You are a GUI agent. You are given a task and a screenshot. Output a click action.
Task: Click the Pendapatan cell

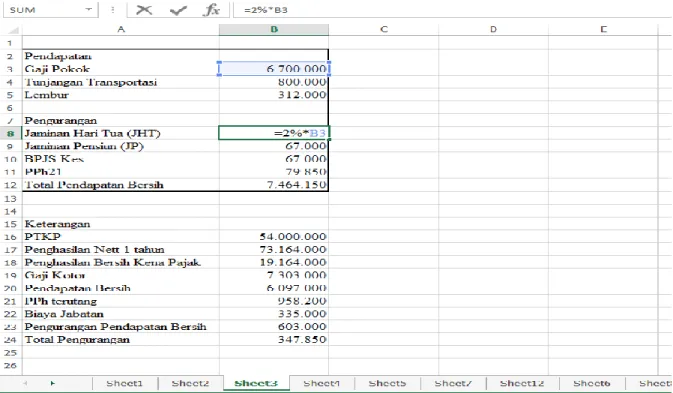click(121, 56)
